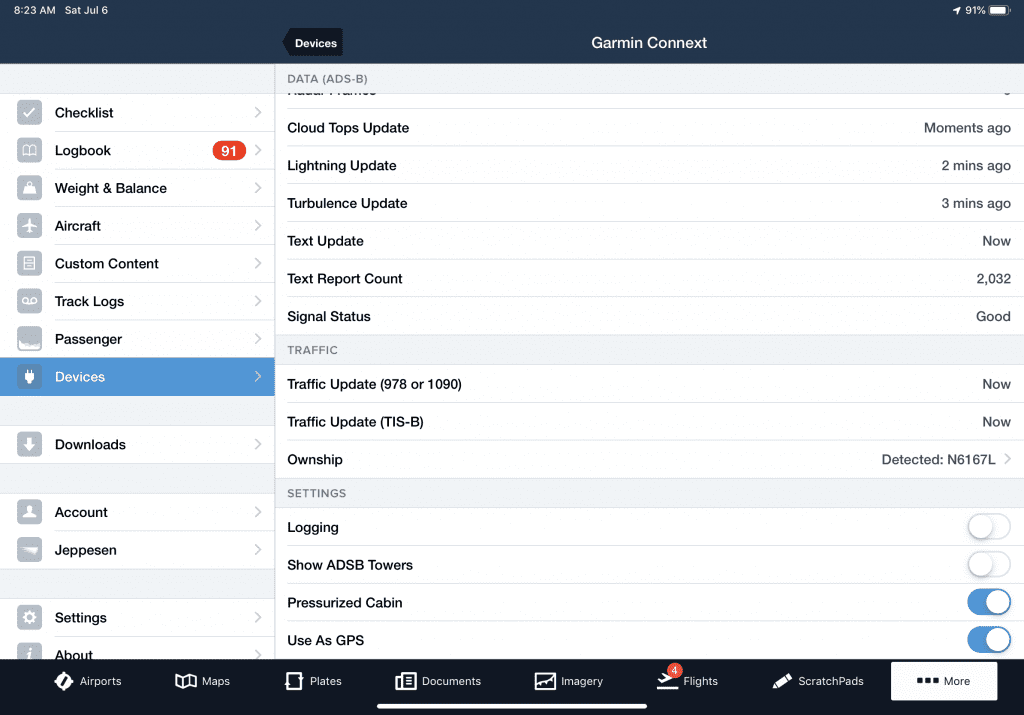Tap the Devices back button
The height and width of the screenshot is (715, 1024).
pyautogui.click(x=313, y=42)
